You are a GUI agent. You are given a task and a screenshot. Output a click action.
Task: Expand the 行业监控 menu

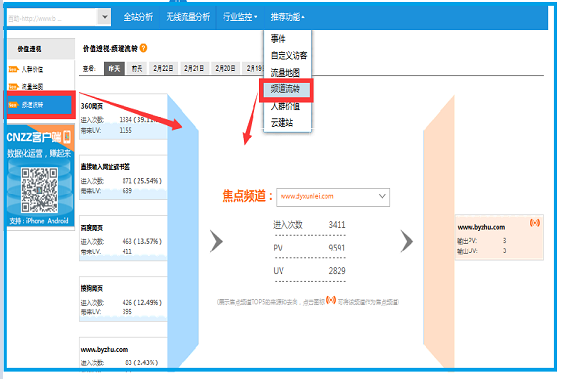pyautogui.click(x=240, y=17)
